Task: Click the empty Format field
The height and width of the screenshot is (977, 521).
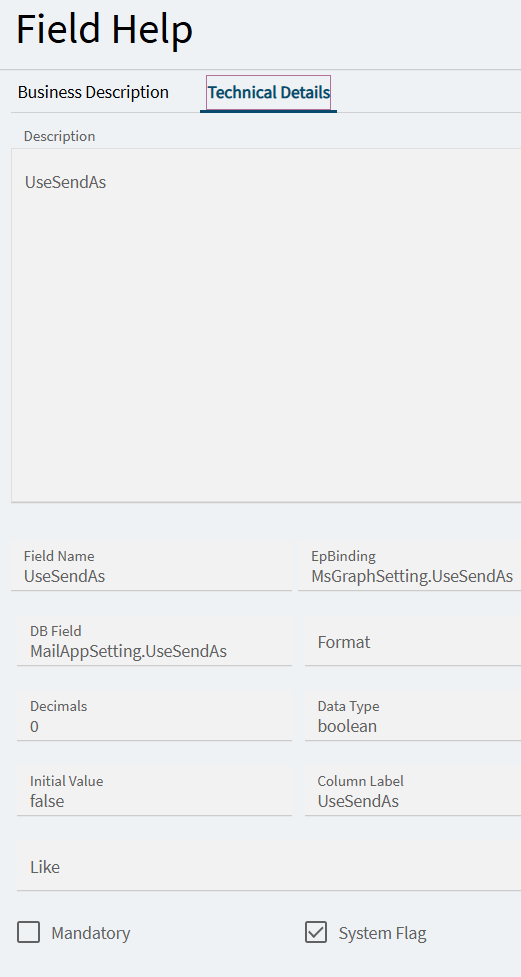Action: point(413,641)
